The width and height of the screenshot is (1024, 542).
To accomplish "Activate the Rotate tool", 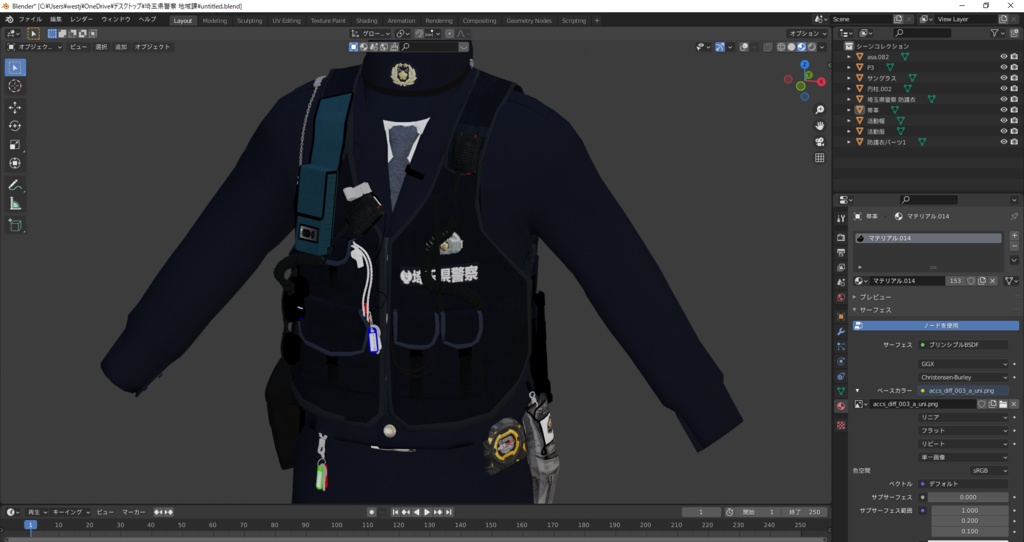I will tap(15, 126).
